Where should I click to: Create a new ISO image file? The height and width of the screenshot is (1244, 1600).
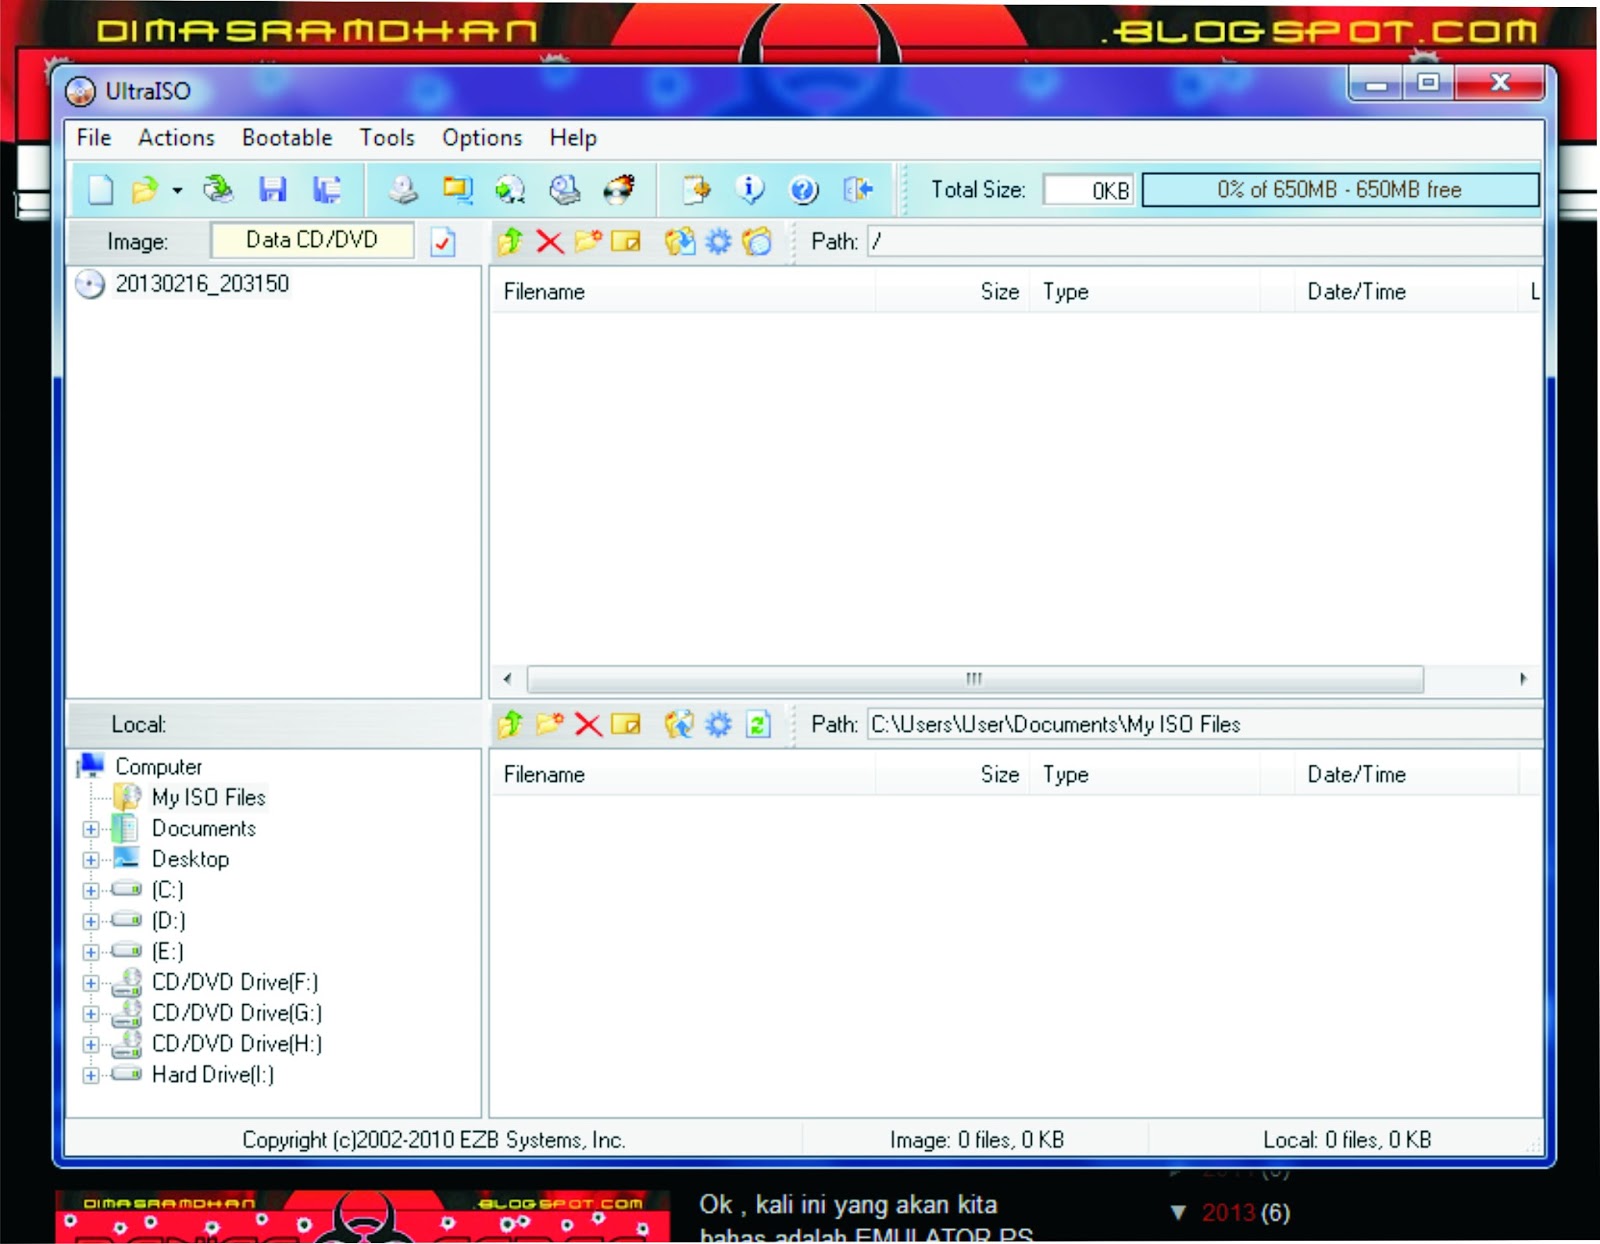click(98, 188)
